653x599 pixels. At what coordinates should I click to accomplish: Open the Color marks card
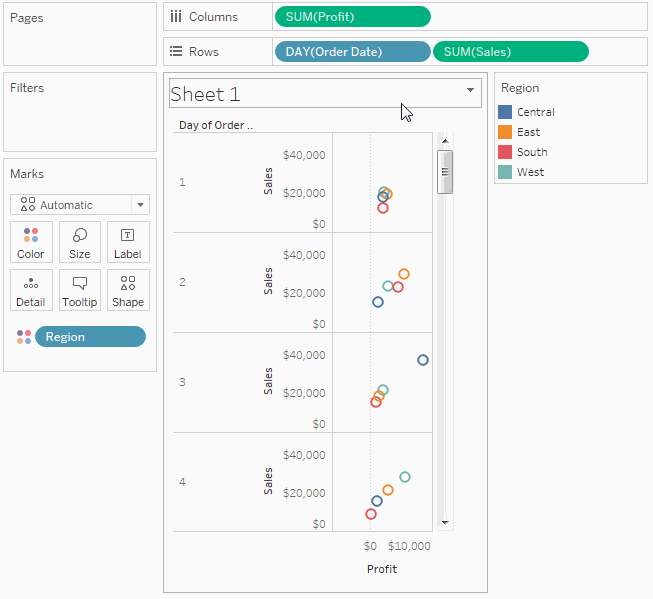point(31,242)
